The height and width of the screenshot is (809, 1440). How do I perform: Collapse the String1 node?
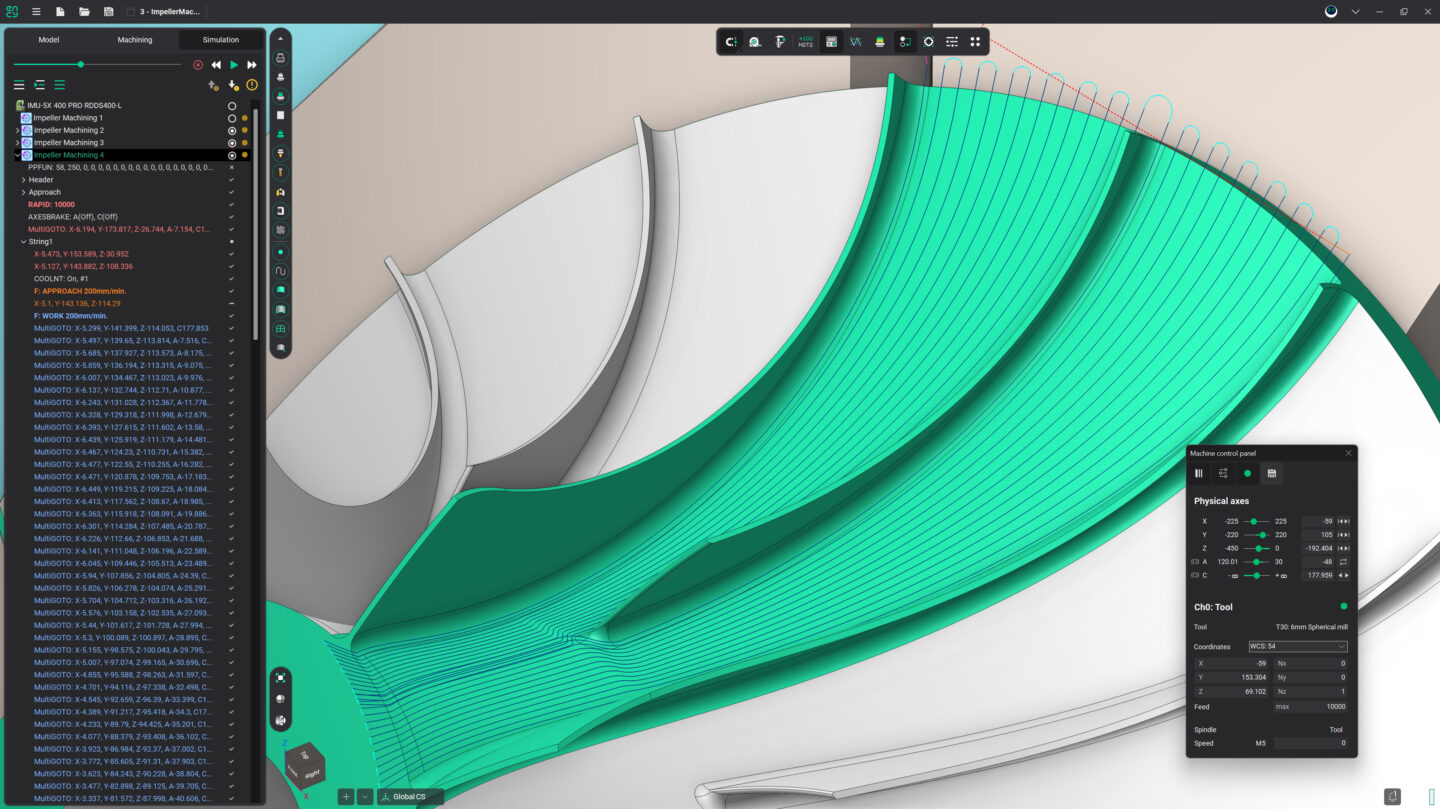point(22,241)
